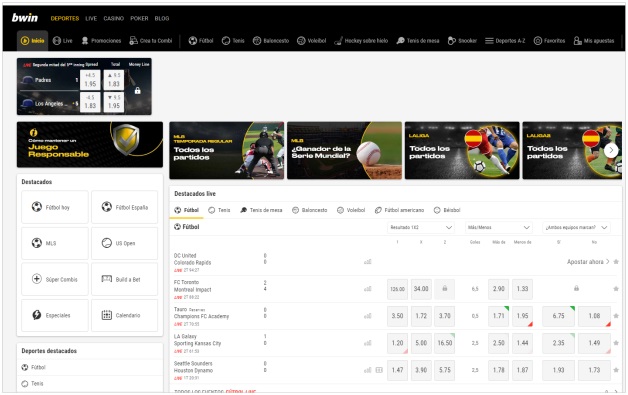Switch to Baloncesto live tab
628x395 pixels.
[x=310, y=210]
